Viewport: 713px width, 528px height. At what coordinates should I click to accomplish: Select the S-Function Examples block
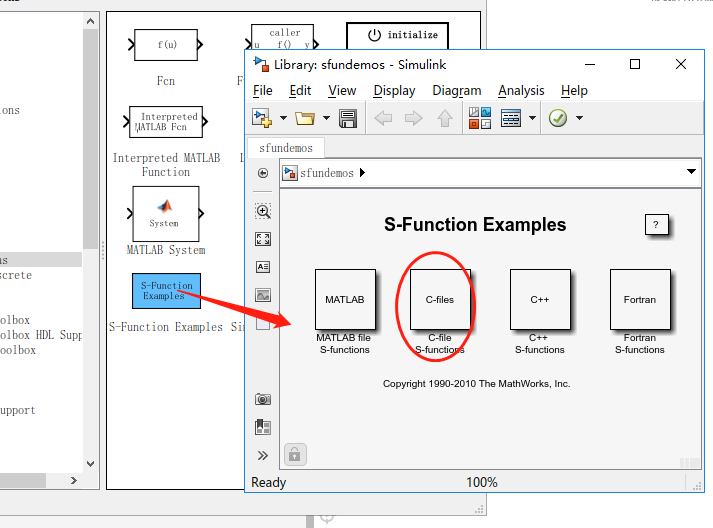pyautogui.click(x=166, y=291)
